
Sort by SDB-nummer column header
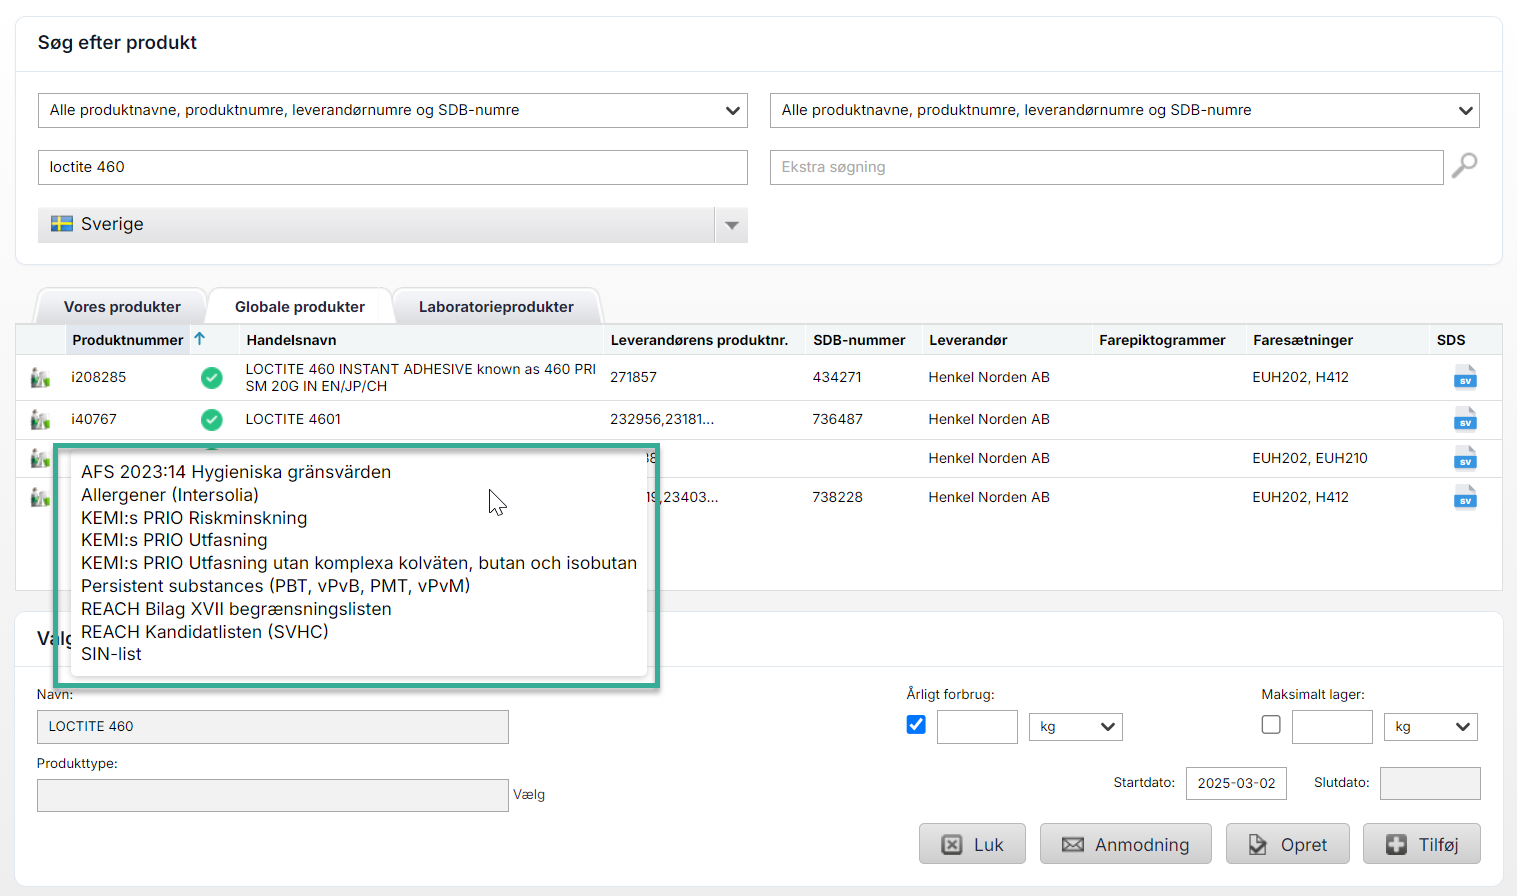pyautogui.click(x=859, y=340)
